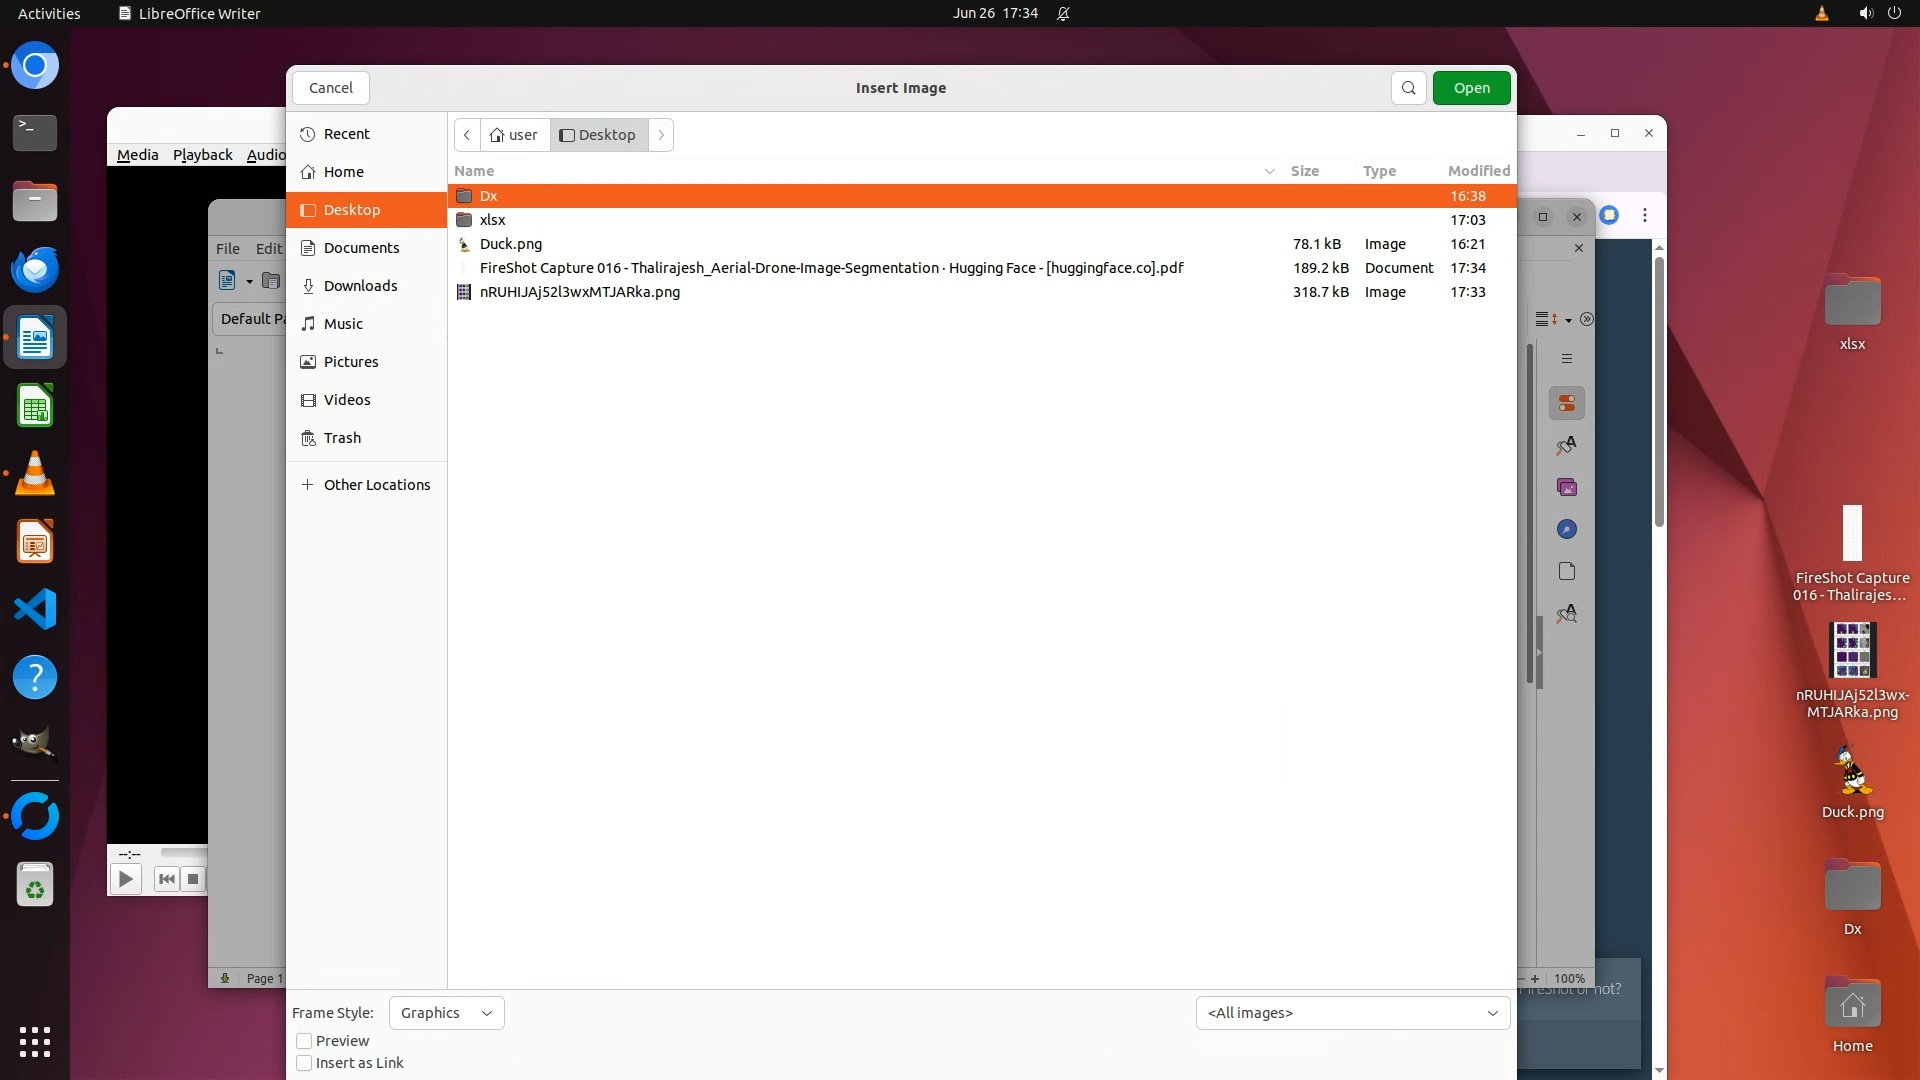Open the VLC Playback menu
The image size is (1920, 1080).
click(x=202, y=155)
